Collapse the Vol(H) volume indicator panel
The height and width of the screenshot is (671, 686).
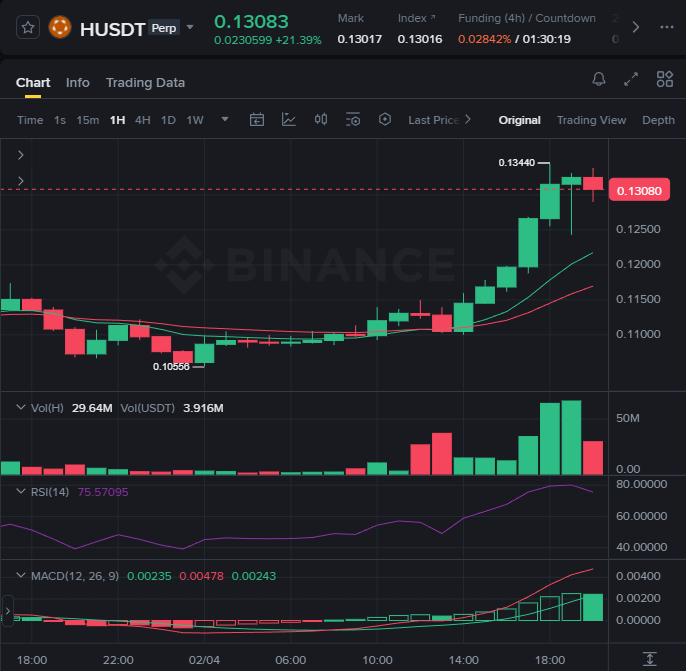click(x=21, y=407)
